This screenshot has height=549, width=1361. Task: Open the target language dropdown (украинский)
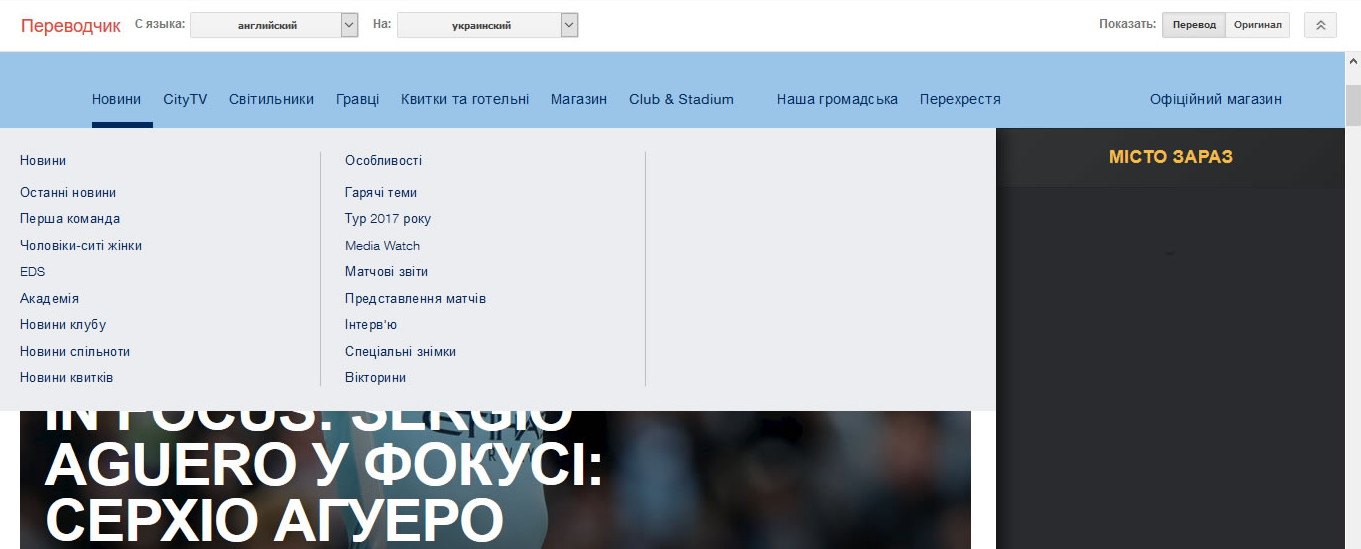[487, 25]
